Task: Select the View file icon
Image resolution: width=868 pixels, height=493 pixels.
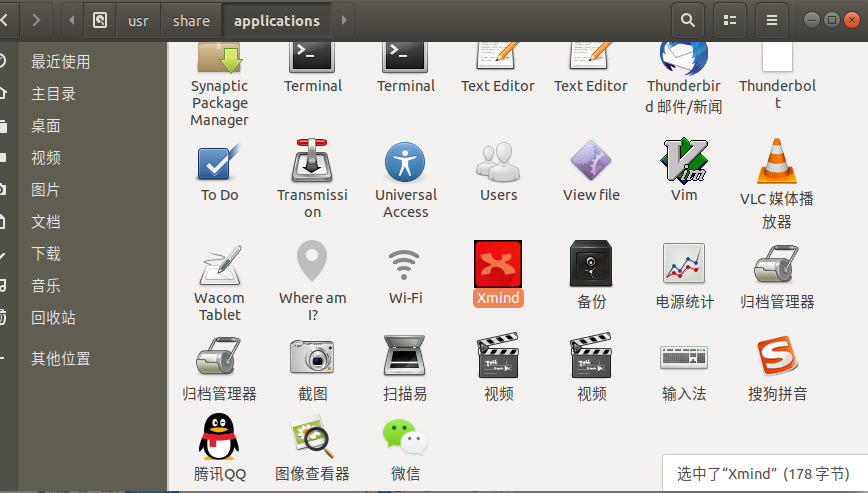Action: pos(591,160)
